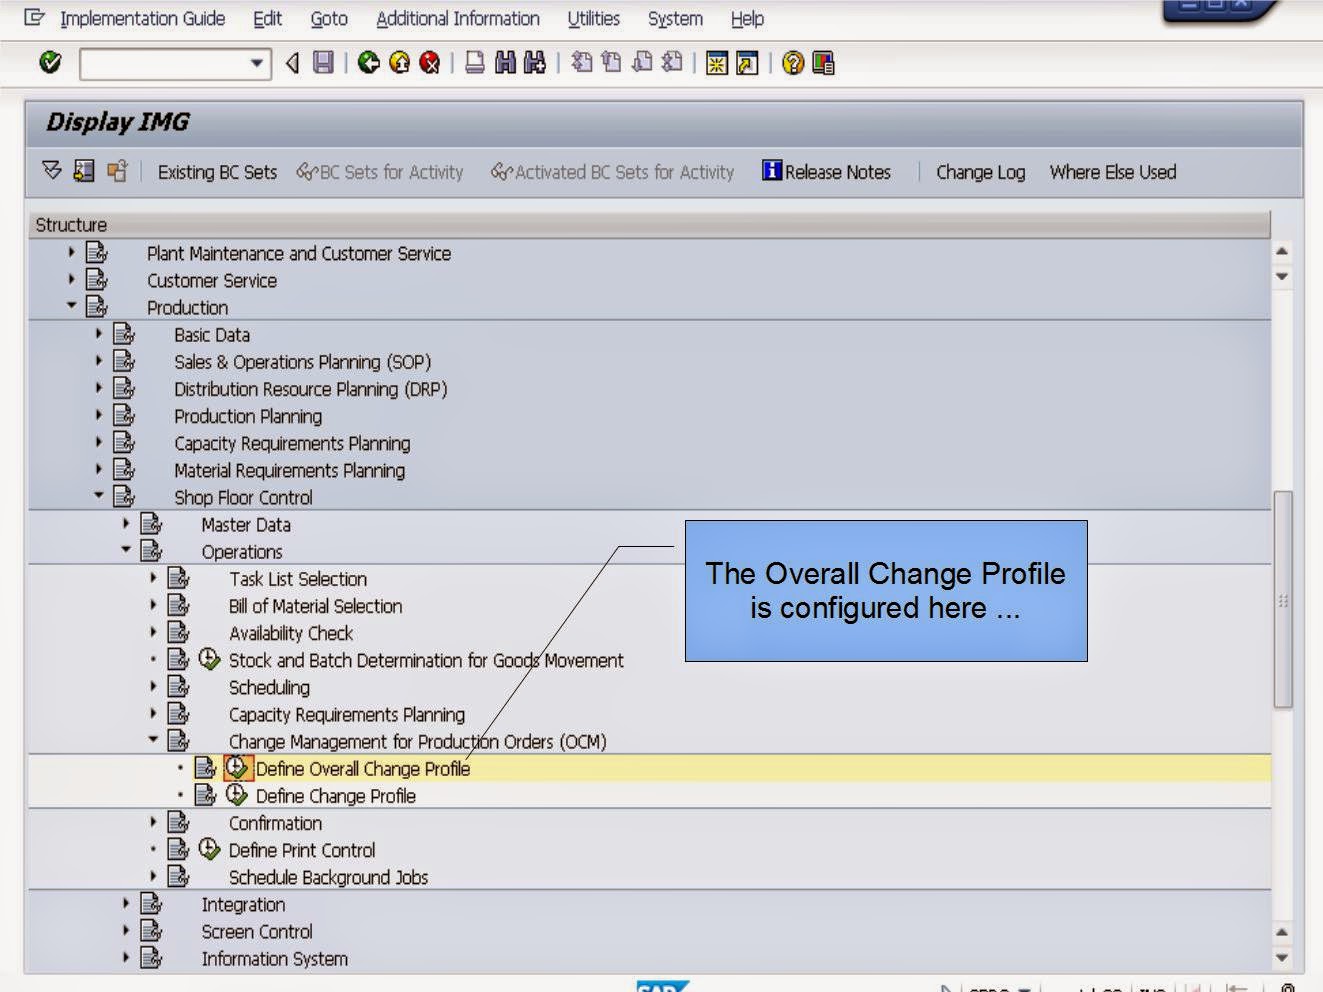
Task: Open the Goto menu
Action: tap(328, 18)
